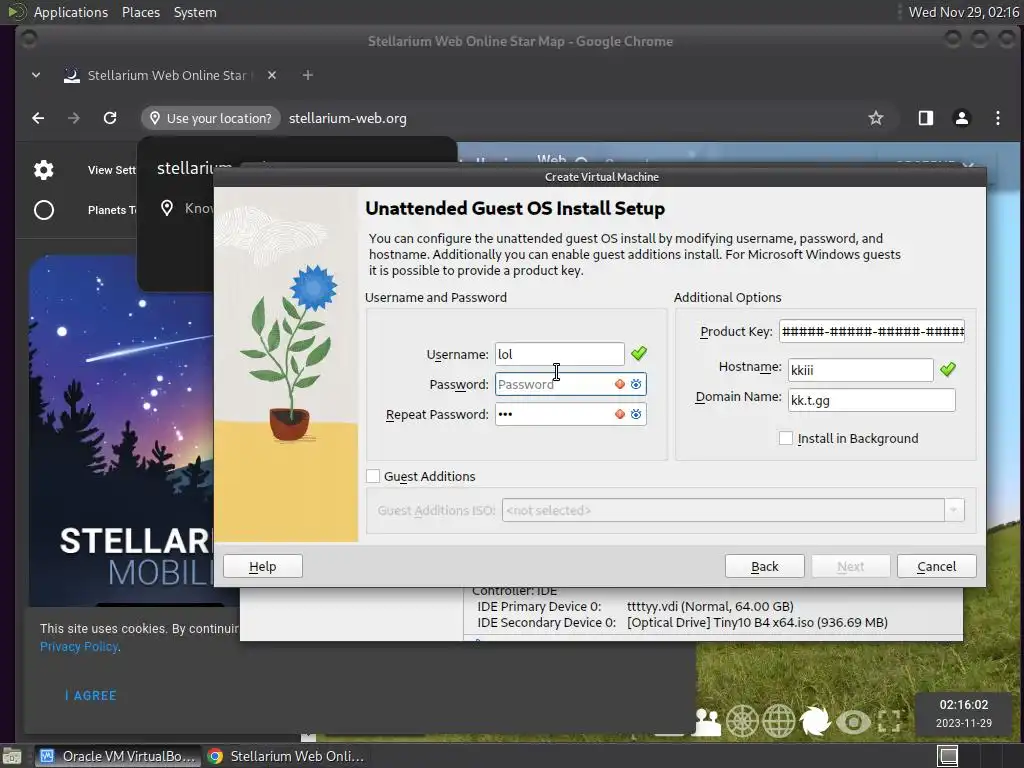Screen dimensions: 1024x768
Task: Click the Product Key field
Action: pos(872,331)
